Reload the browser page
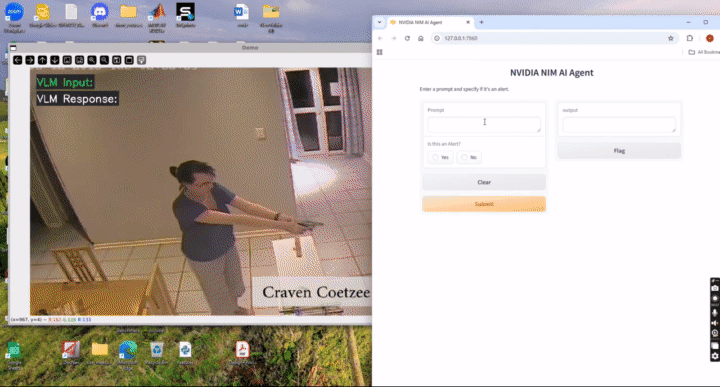Image resolution: width=720 pixels, height=387 pixels. click(407, 38)
